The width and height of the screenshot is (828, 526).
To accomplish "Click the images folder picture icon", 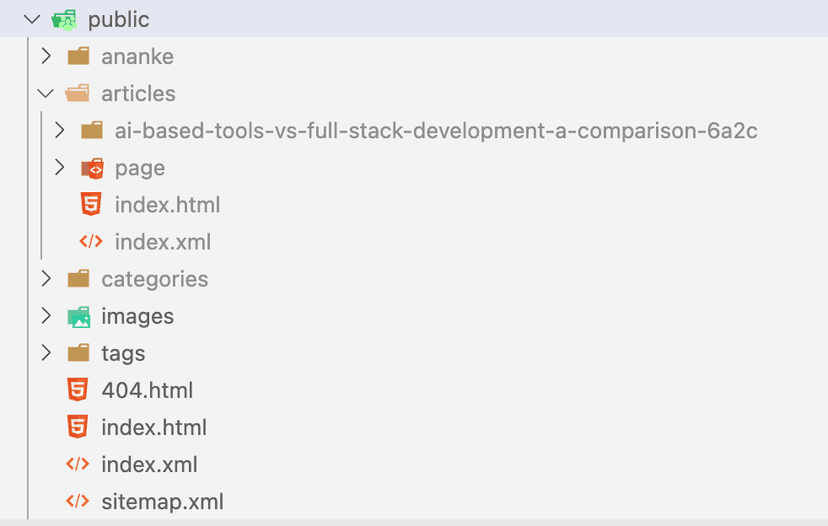I will tap(78, 316).
